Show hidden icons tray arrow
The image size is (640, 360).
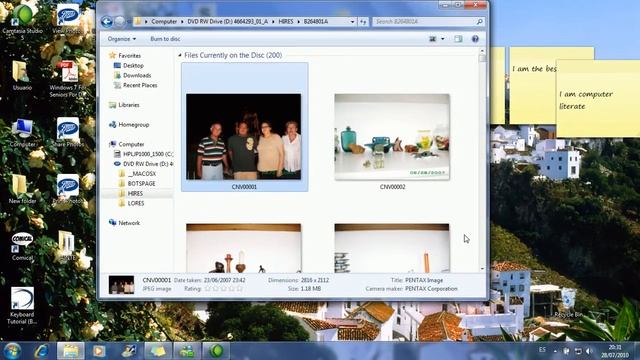pos(555,351)
